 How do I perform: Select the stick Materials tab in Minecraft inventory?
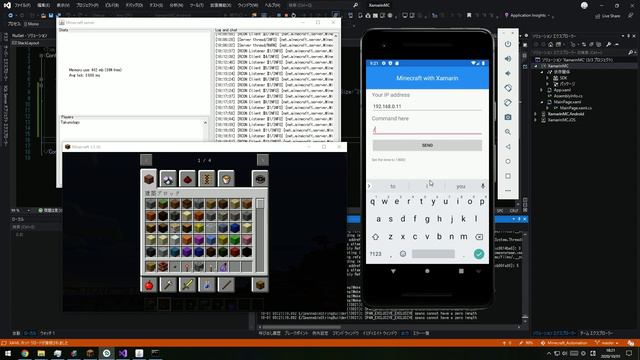pos(226,284)
